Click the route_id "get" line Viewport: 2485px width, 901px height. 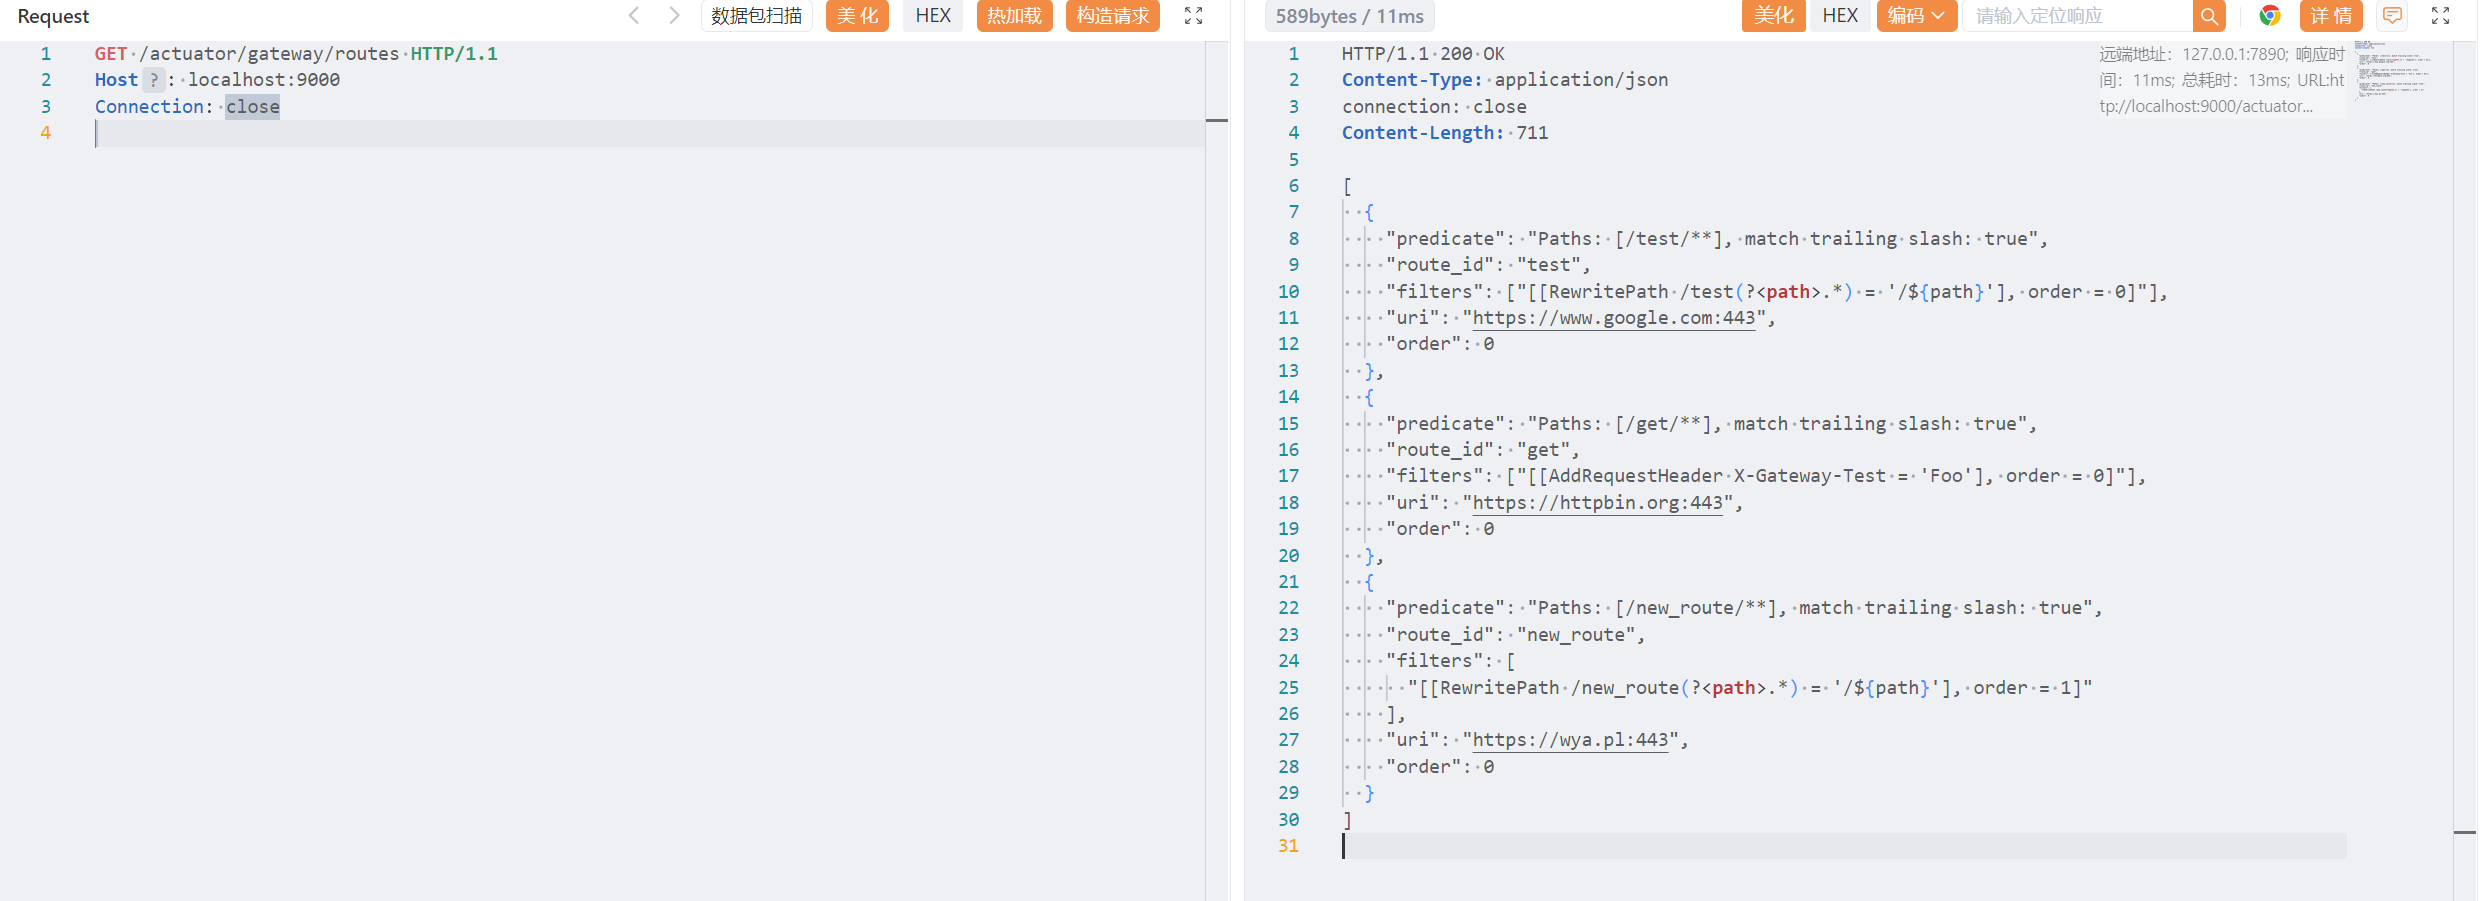1483,450
